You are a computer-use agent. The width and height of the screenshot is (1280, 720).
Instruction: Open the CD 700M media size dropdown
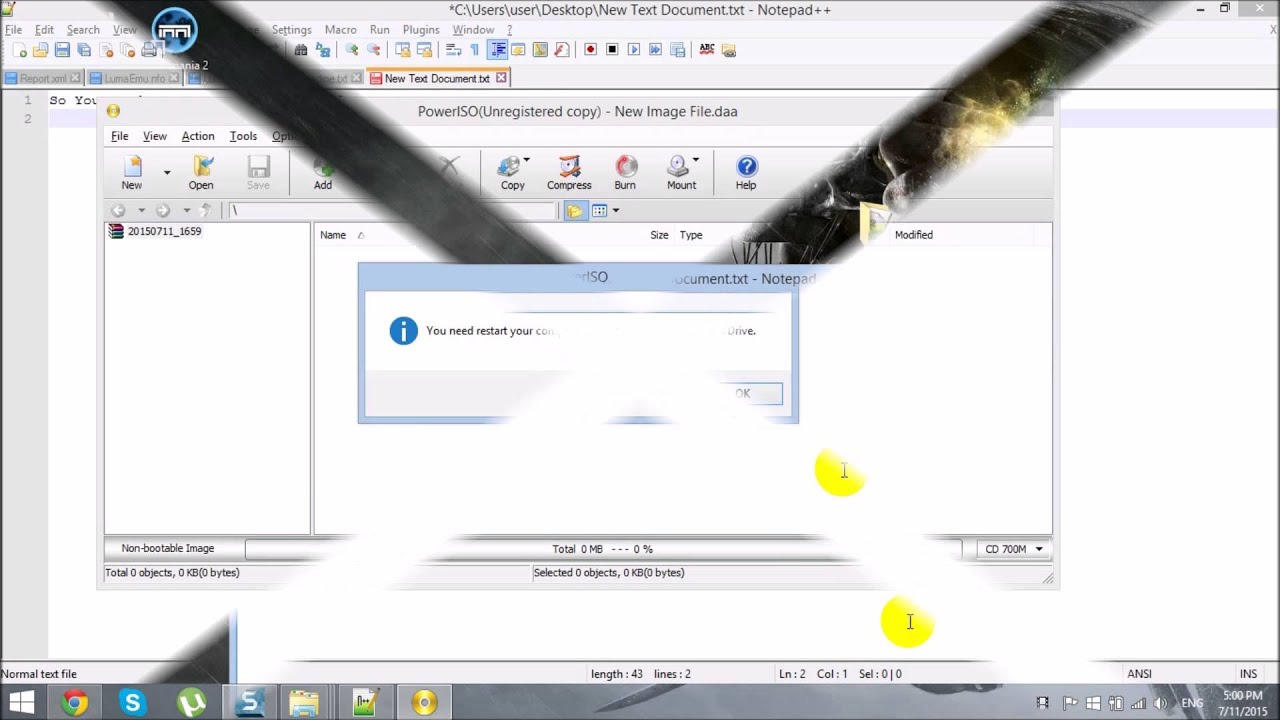click(1013, 549)
